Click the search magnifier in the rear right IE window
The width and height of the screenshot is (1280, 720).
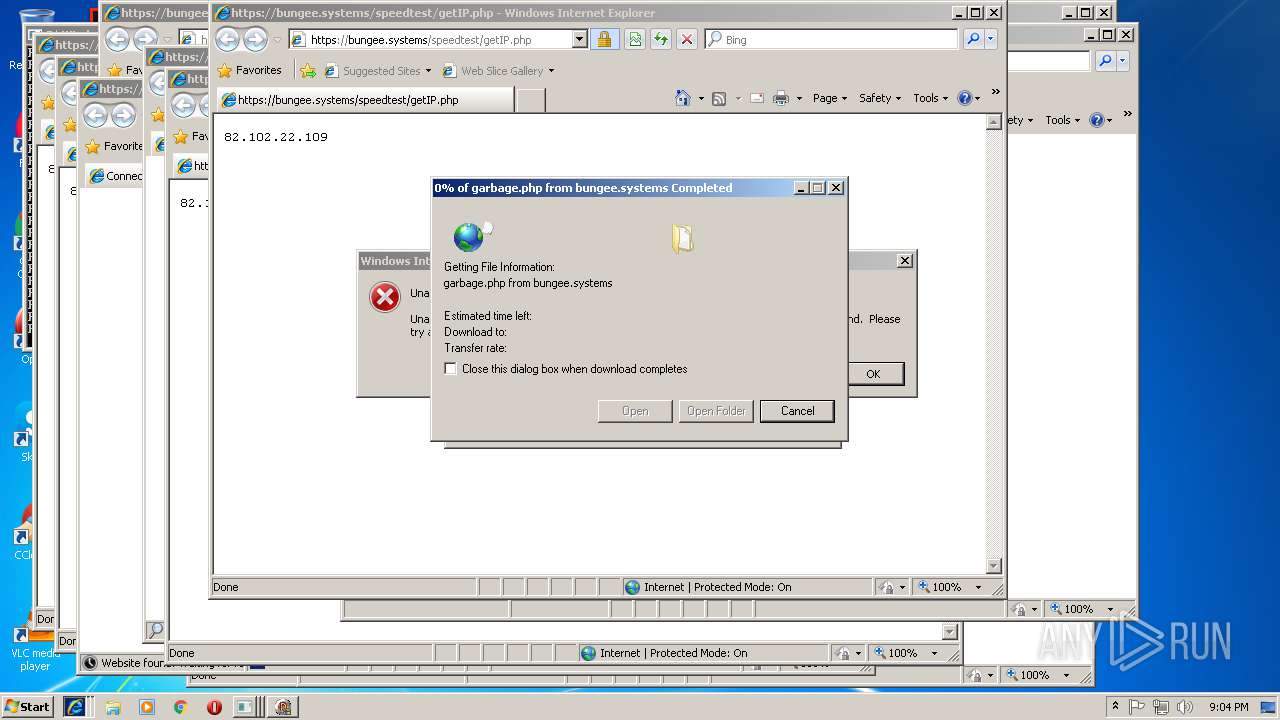[x=1106, y=61]
